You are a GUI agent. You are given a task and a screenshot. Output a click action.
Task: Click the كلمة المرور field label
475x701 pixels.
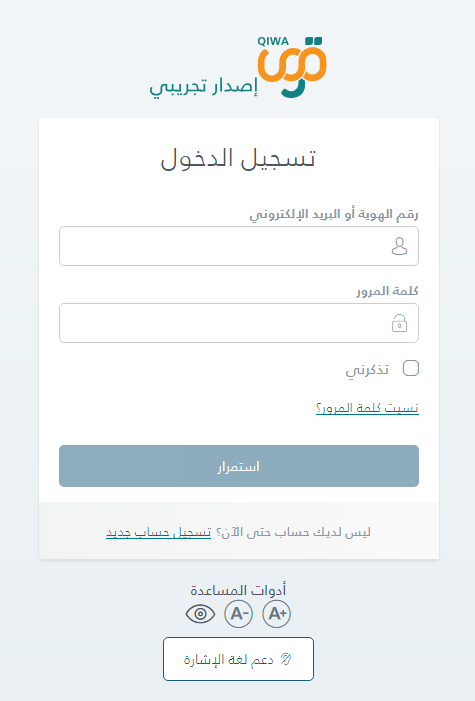tap(387, 291)
